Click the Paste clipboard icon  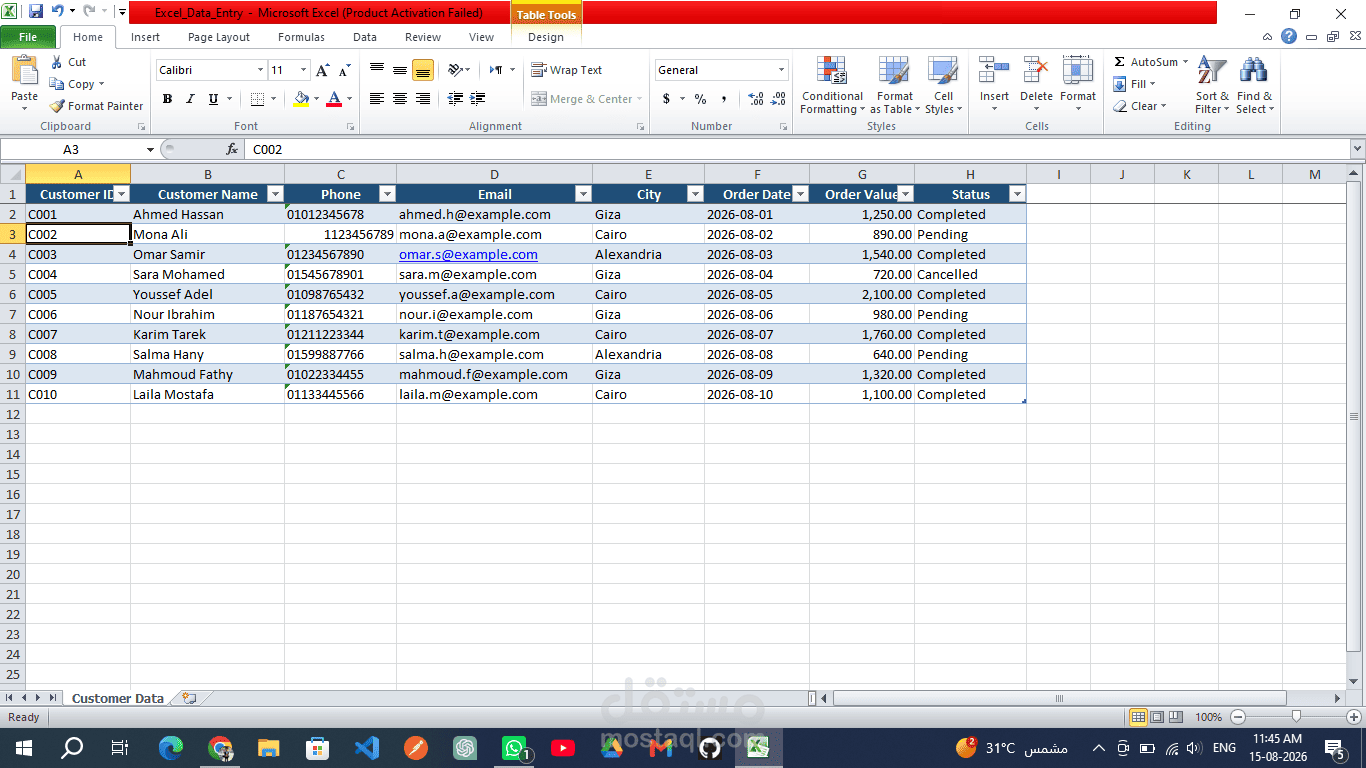tap(24, 72)
